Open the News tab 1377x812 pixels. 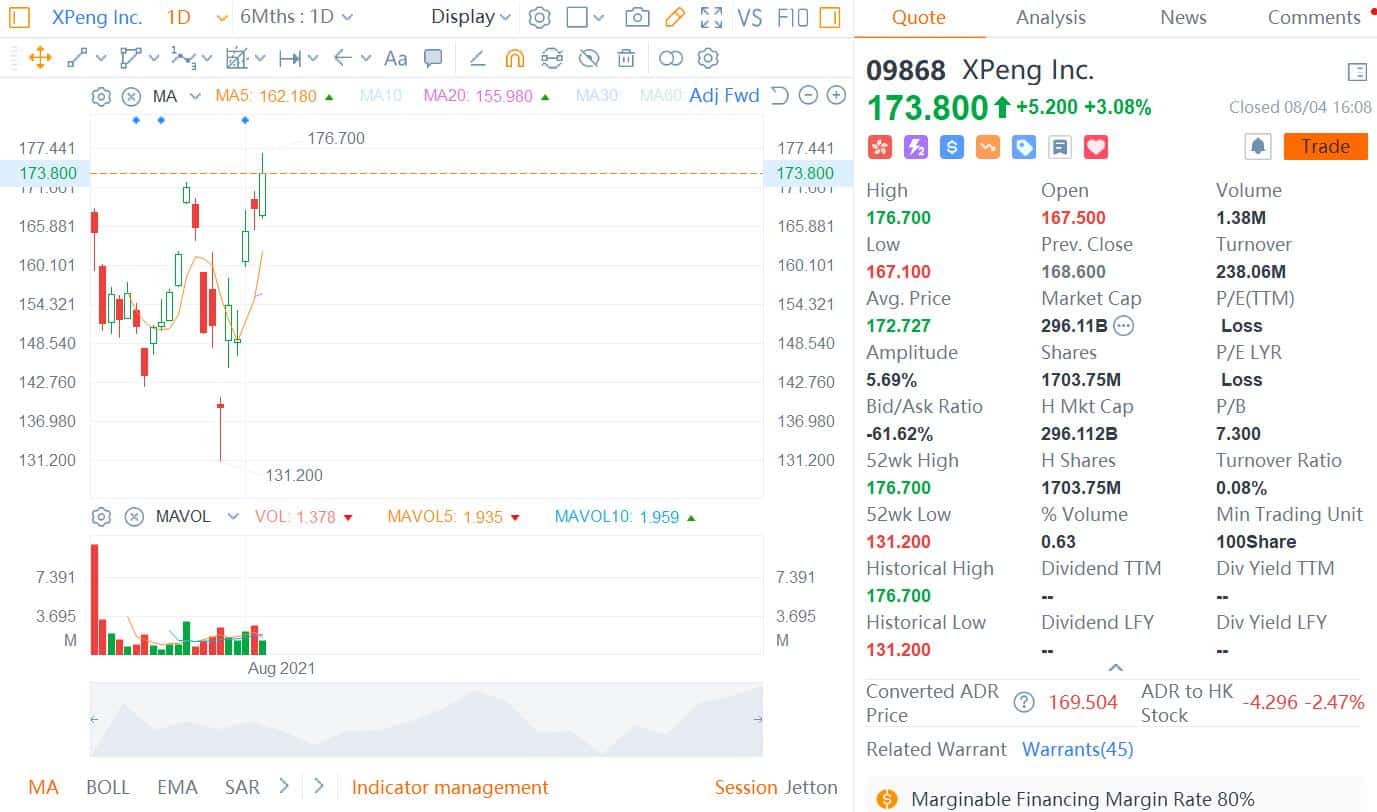coord(1183,17)
